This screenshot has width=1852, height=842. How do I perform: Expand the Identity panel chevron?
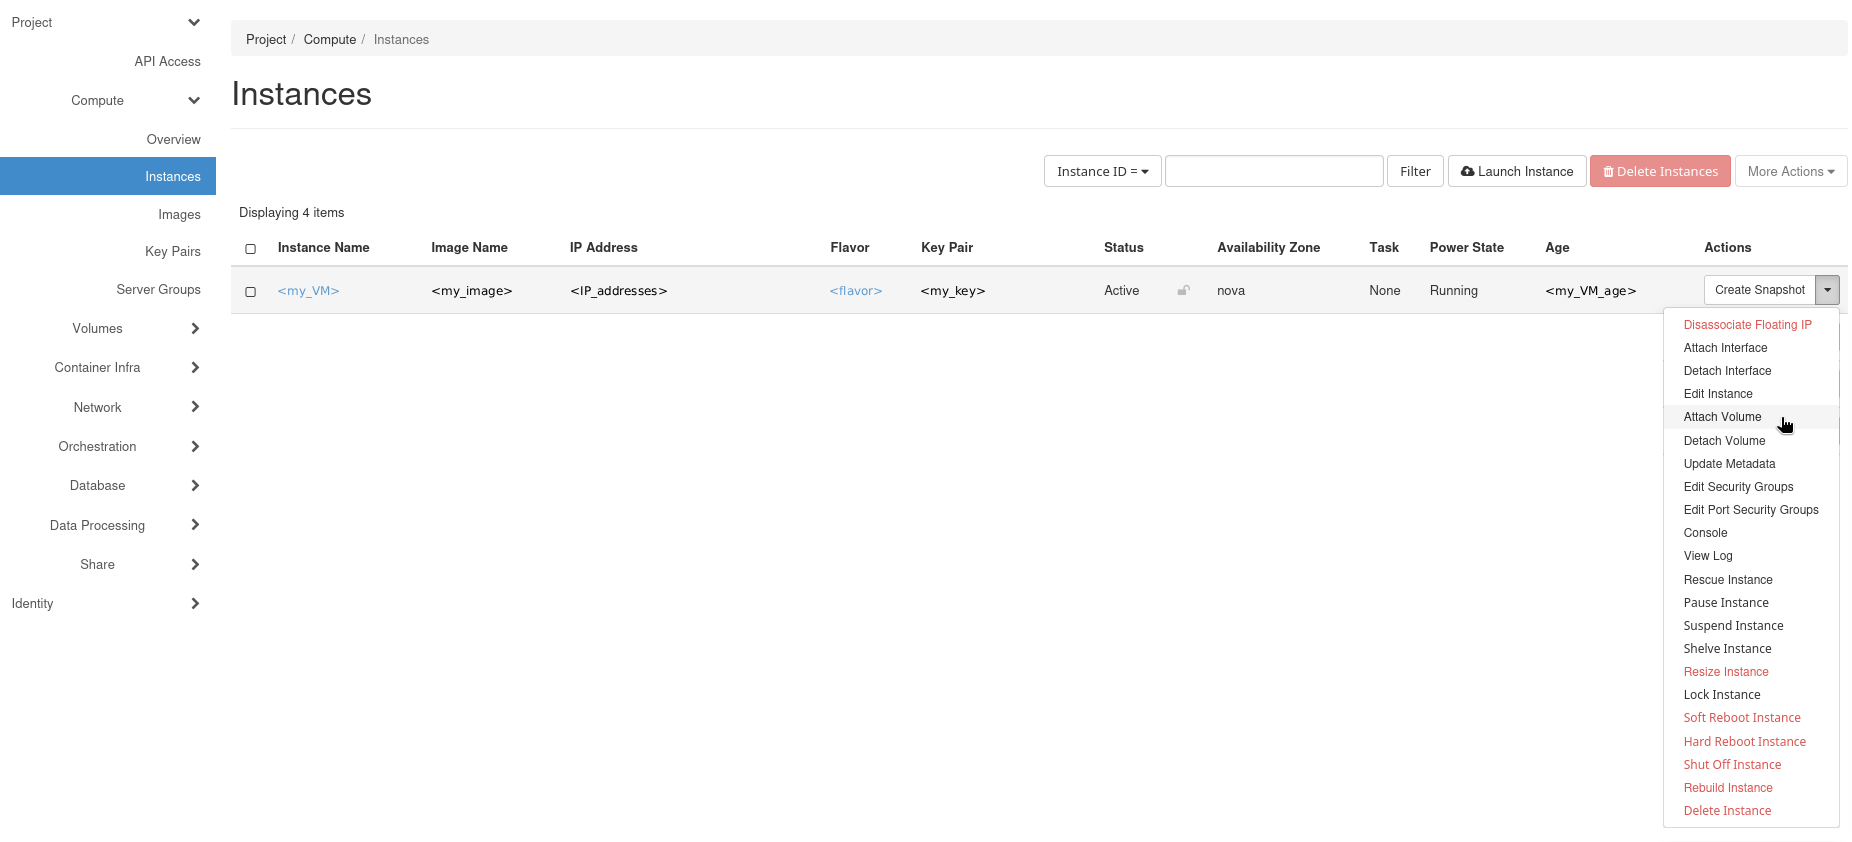click(x=195, y=604)
